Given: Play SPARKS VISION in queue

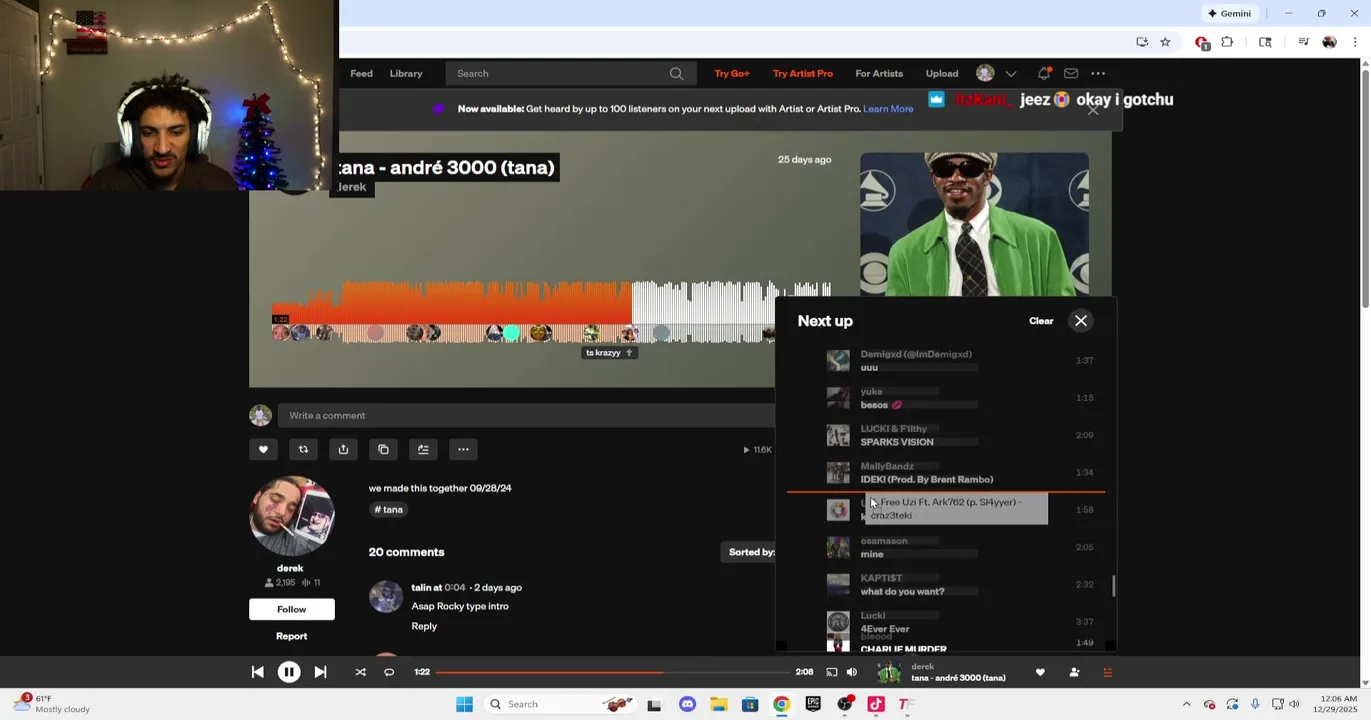Looking at the screenshot, I should pos(897,442).
